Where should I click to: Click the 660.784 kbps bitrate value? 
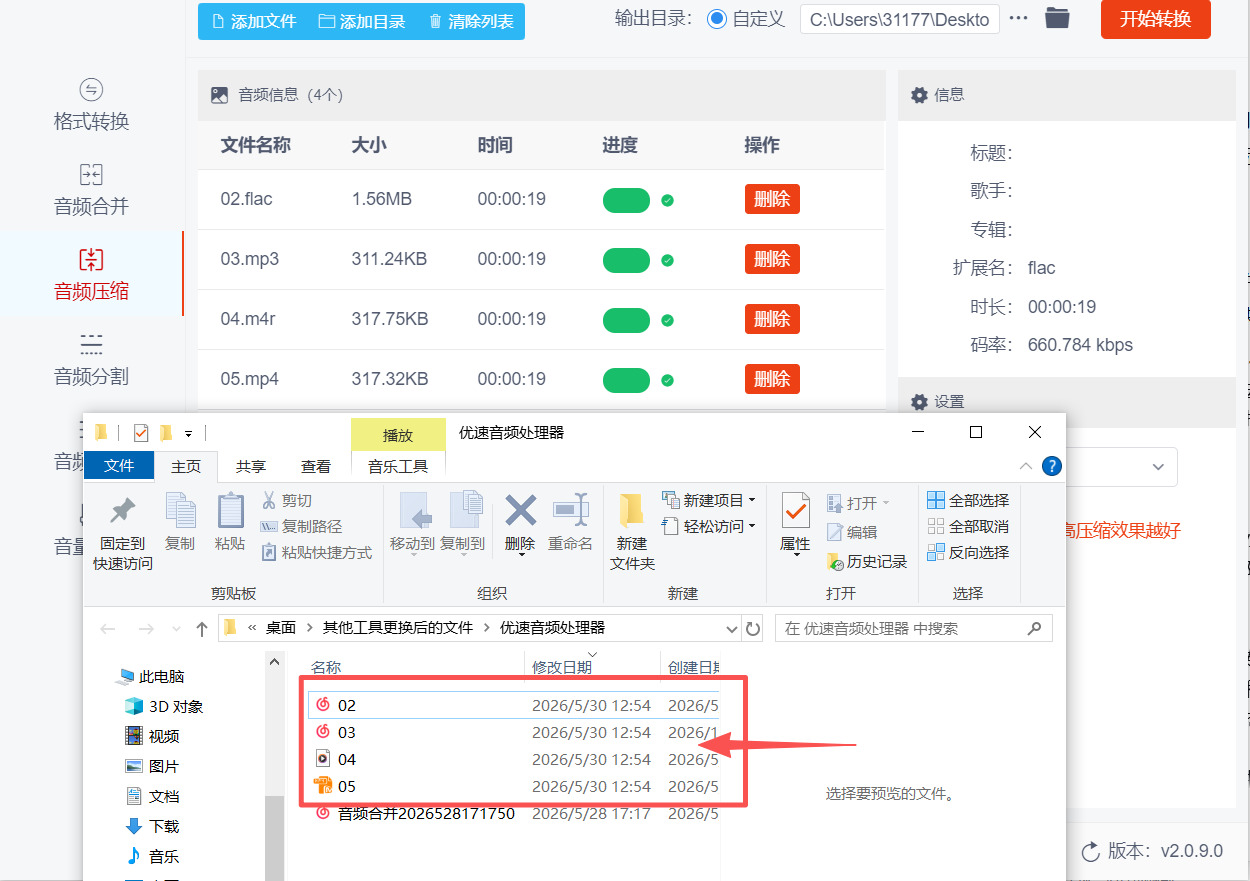(x=1080, y=345)
